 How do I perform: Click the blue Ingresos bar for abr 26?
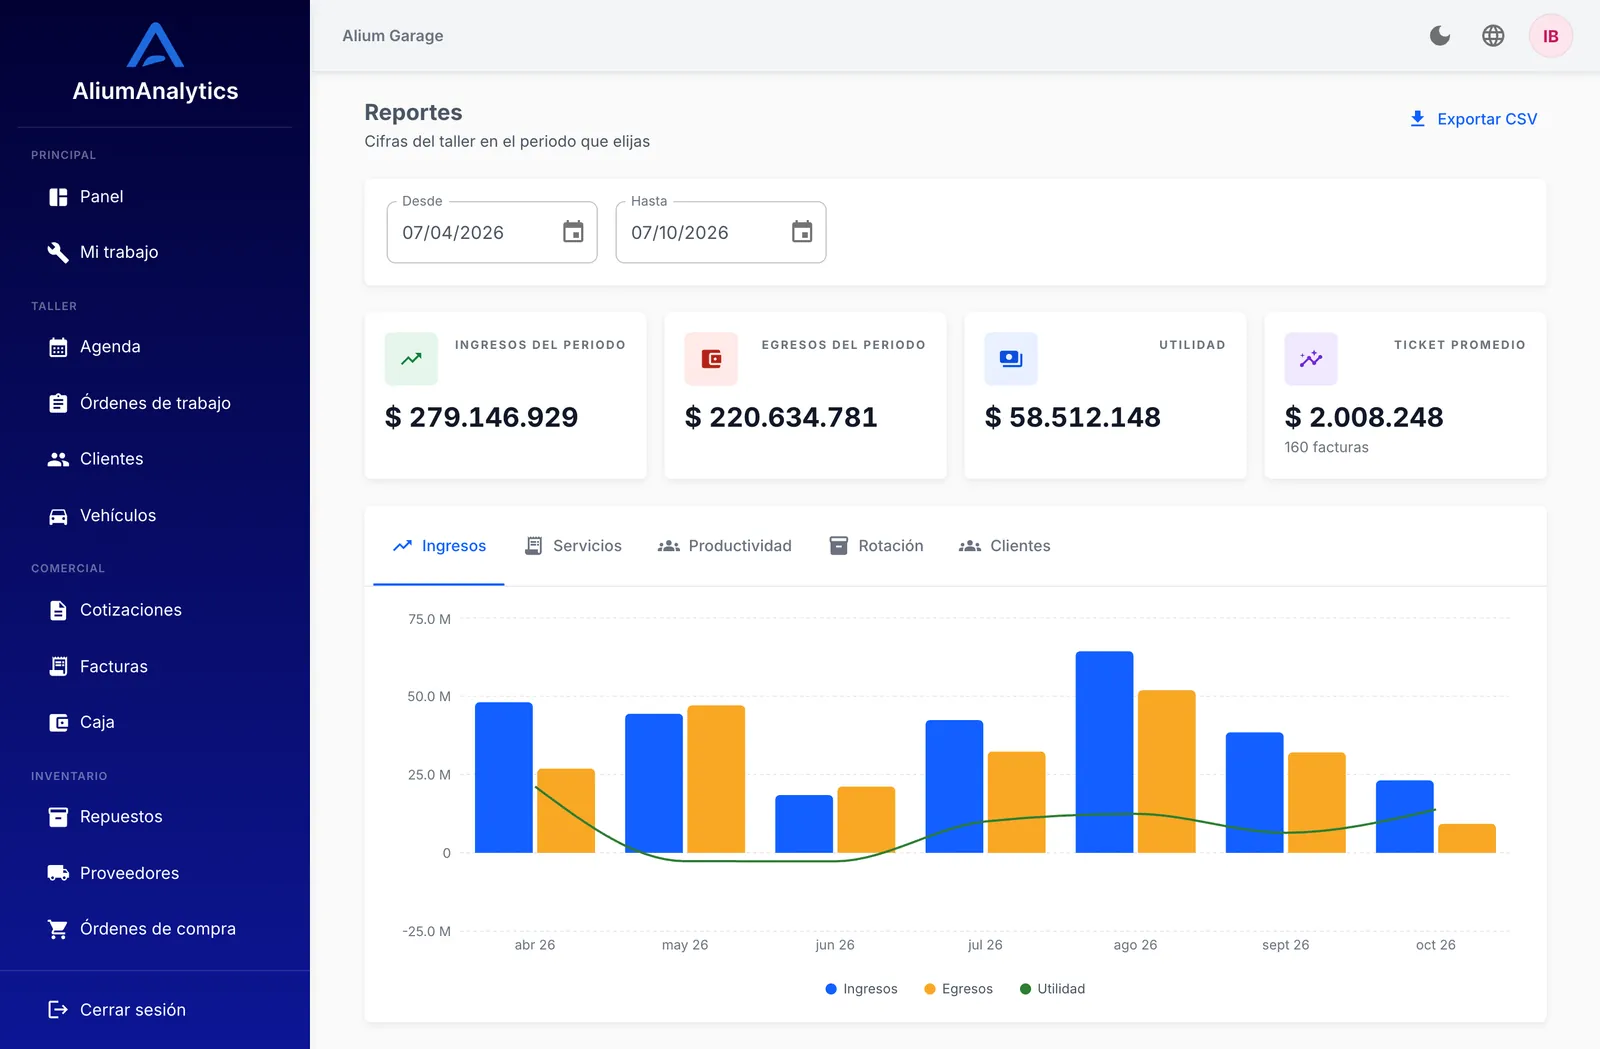click(x=504, y=778)
